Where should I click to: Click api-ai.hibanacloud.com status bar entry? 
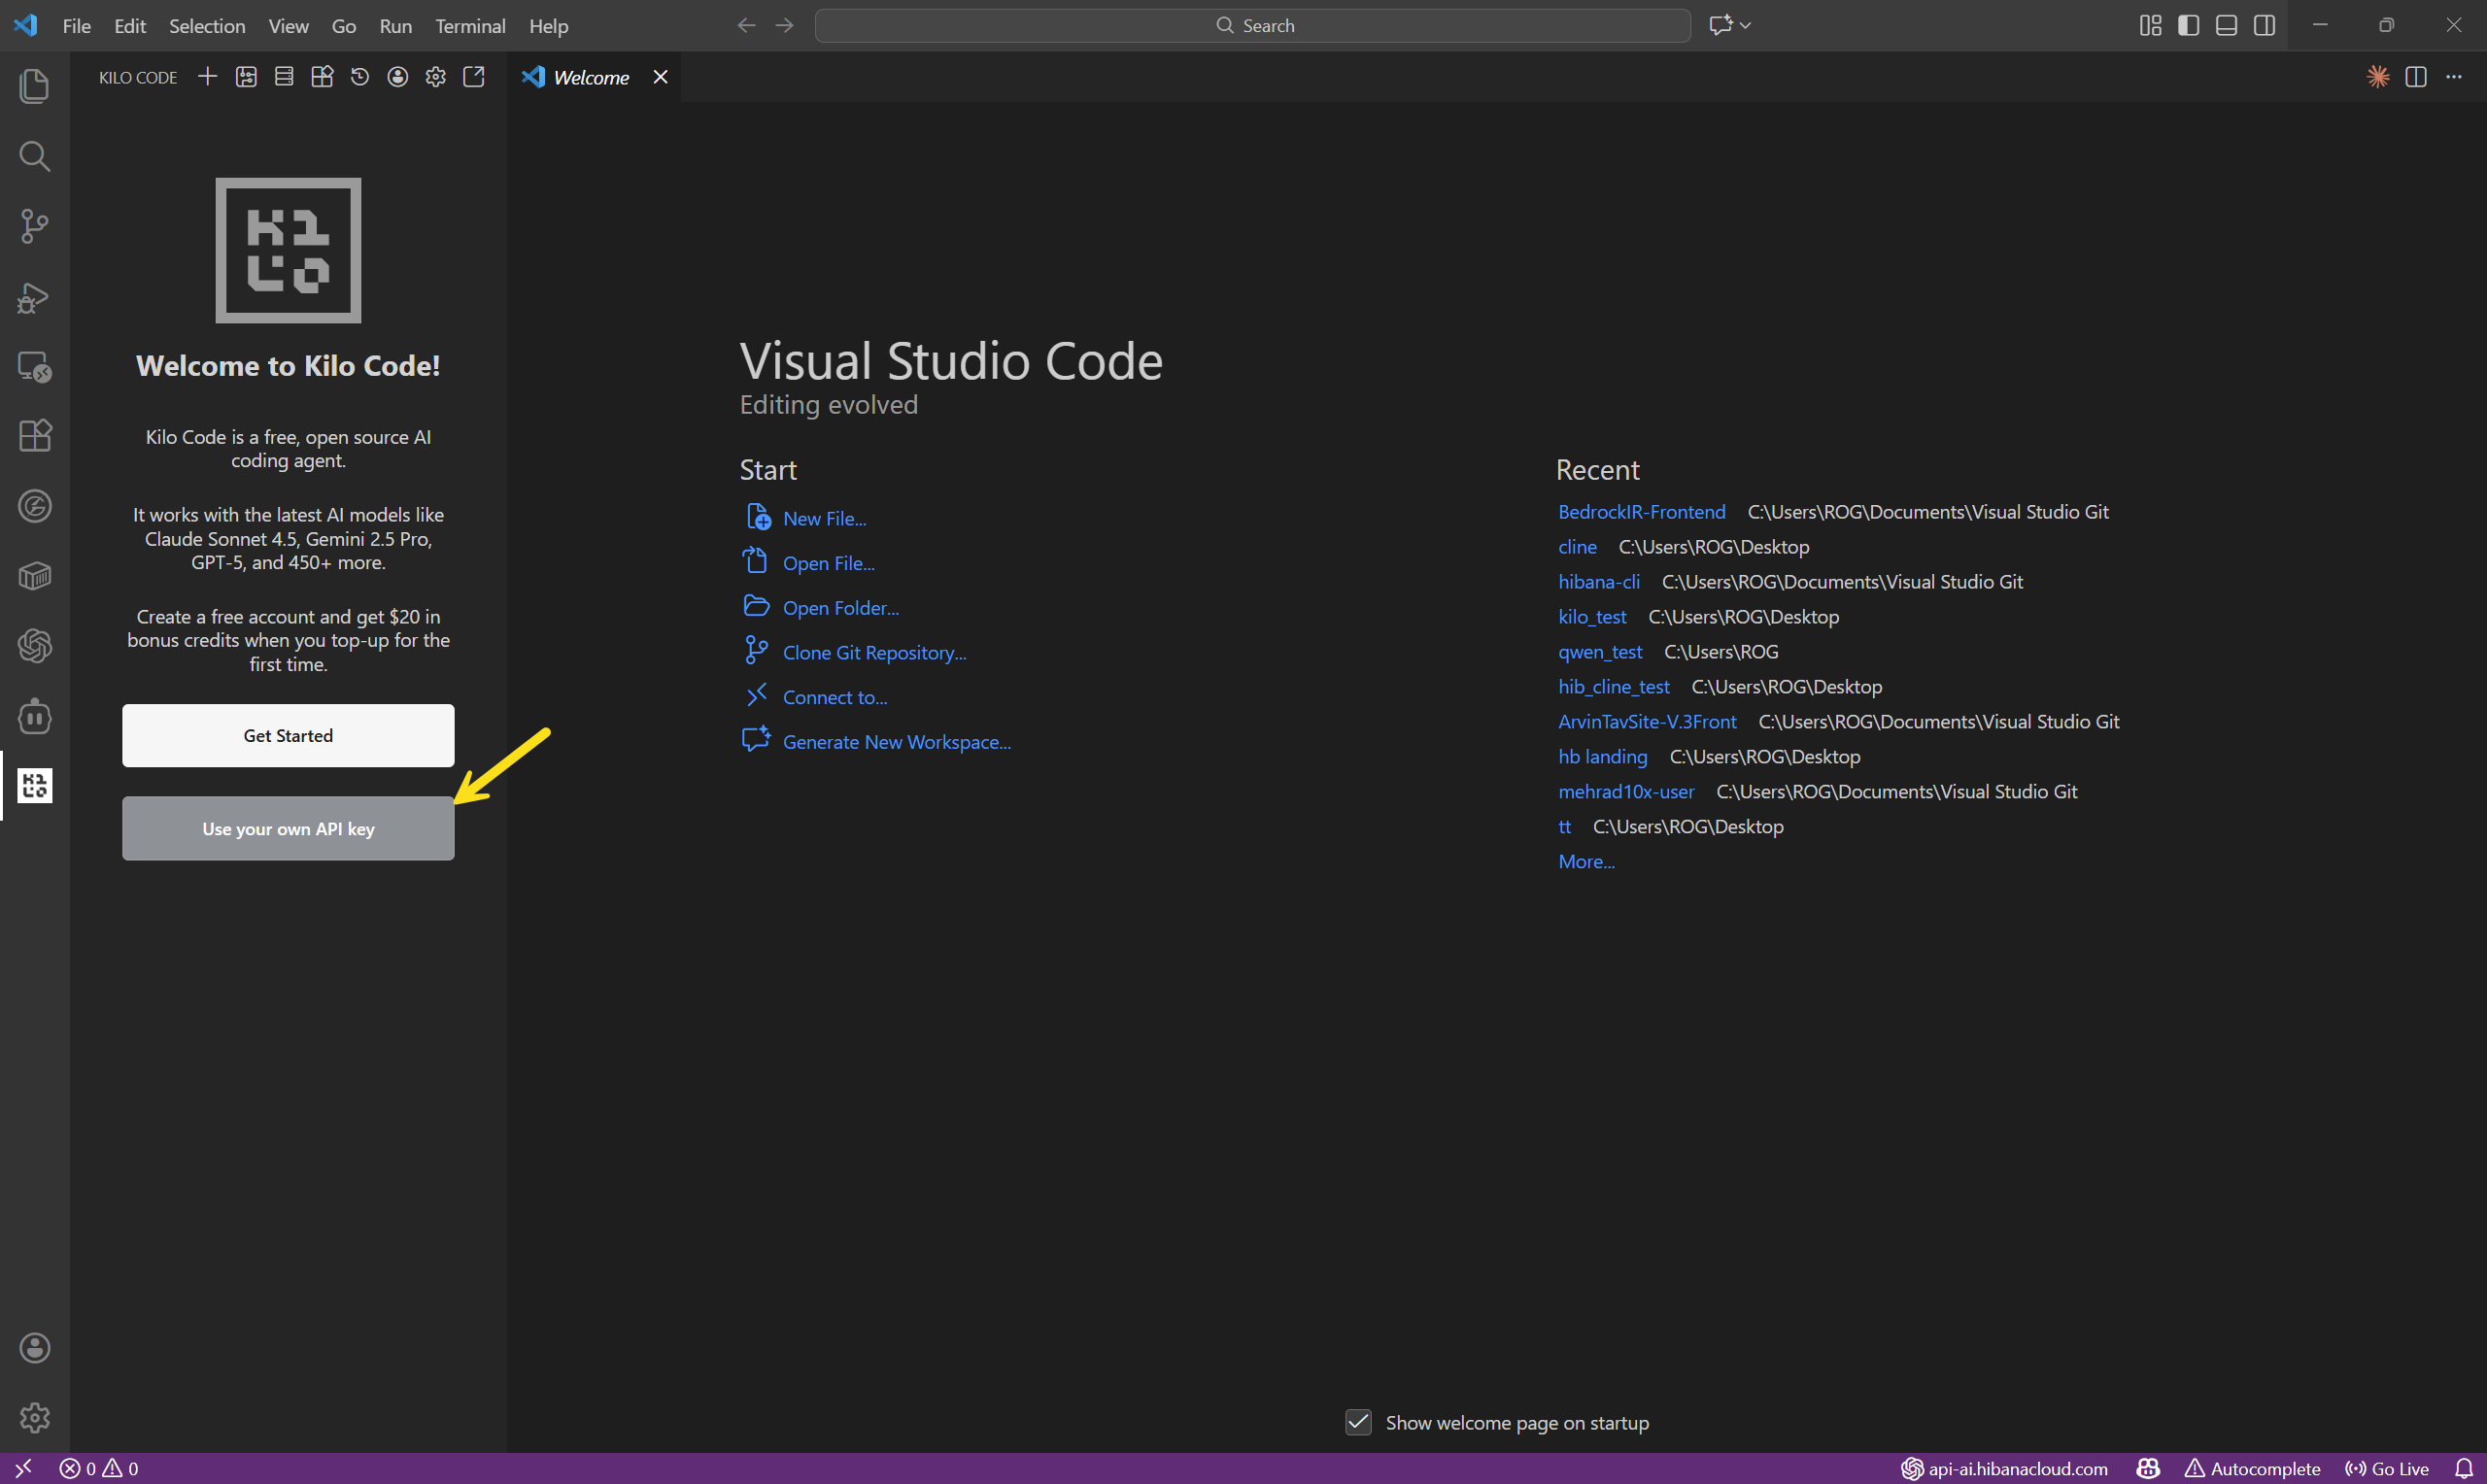click(x=2004, y=1468)
